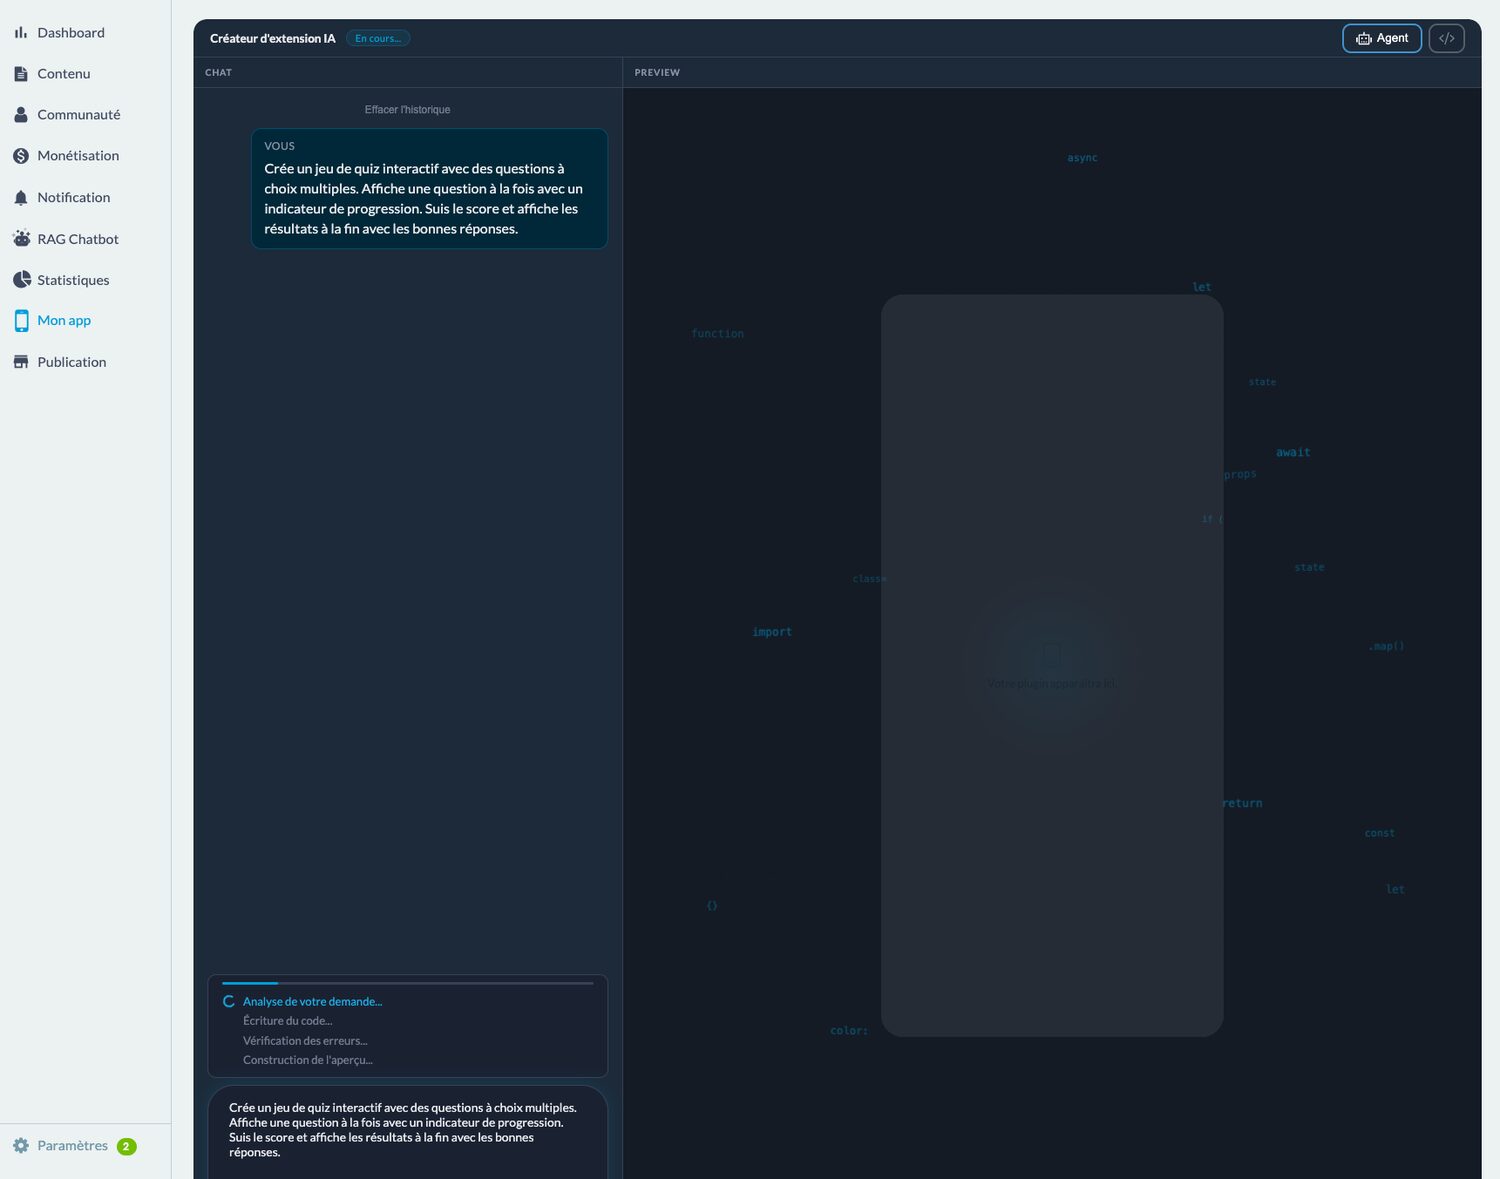Click the spinner beside 'Analyse de votre demande'
Screen dimensions: 1500x1179
pos(229,1002)
